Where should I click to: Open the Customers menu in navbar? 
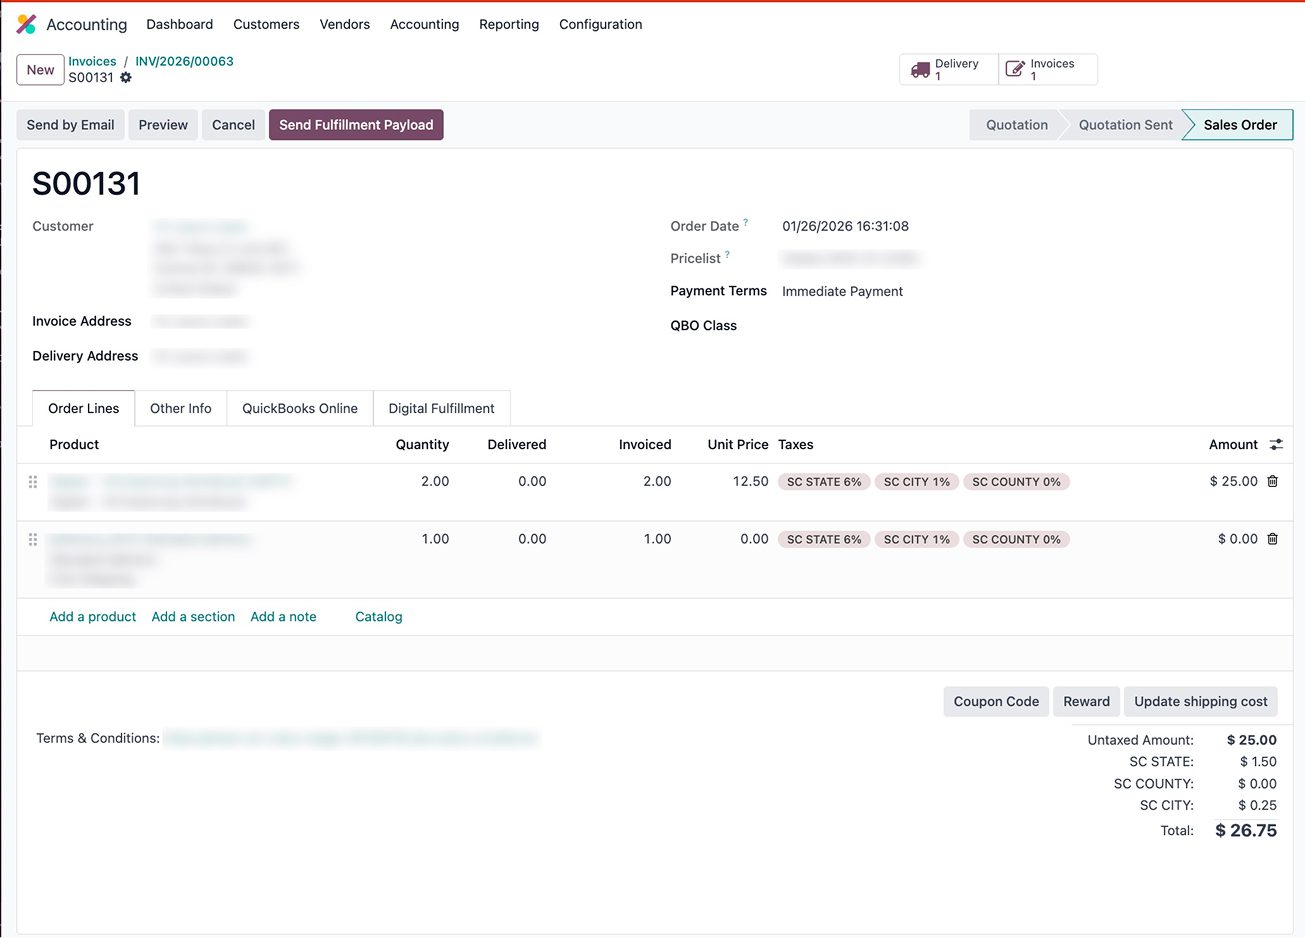point(266,24)
